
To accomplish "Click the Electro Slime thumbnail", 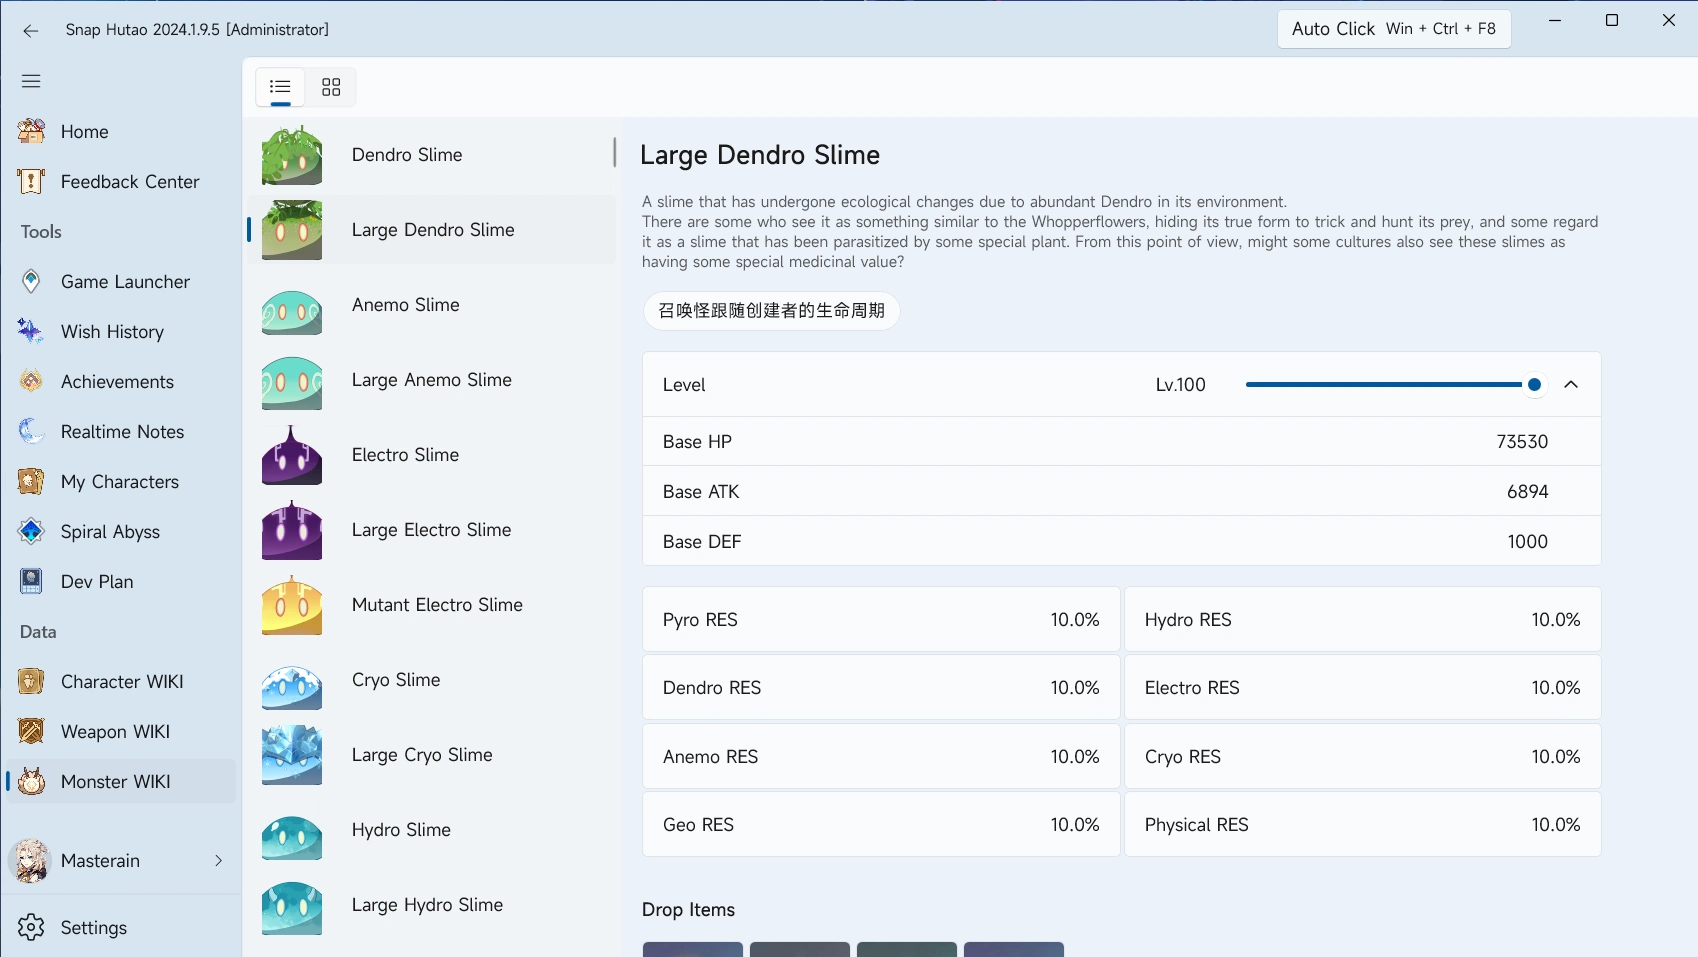I will click(292, 455).
